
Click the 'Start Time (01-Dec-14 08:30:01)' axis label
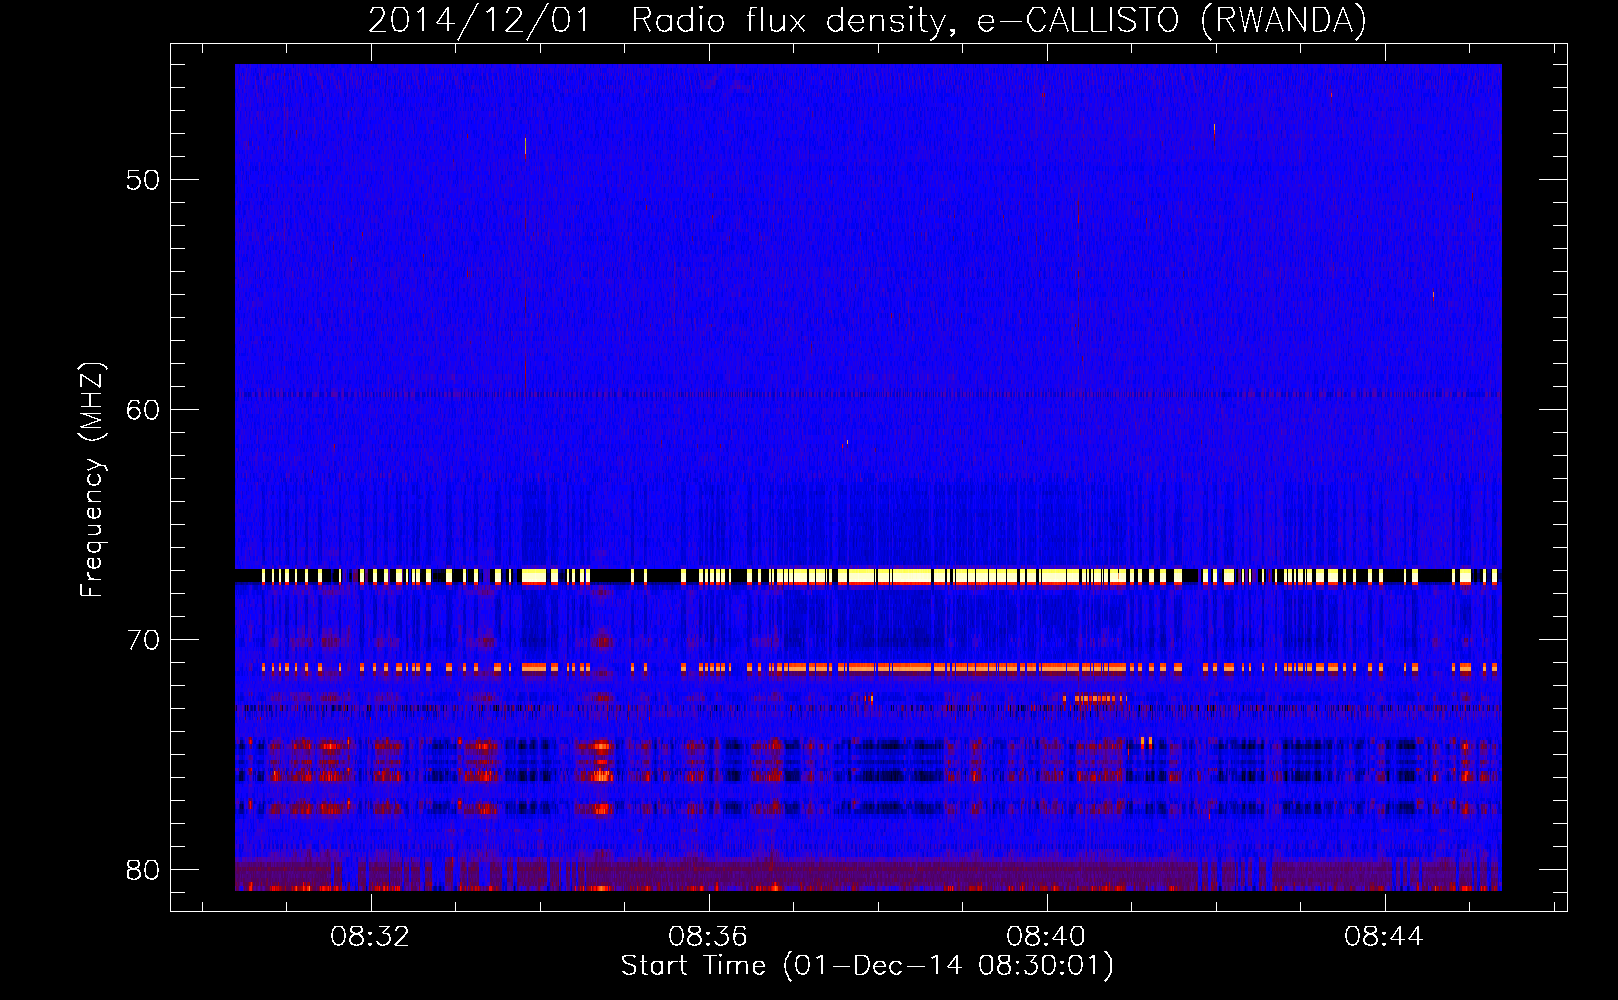(x=867, y=966)
